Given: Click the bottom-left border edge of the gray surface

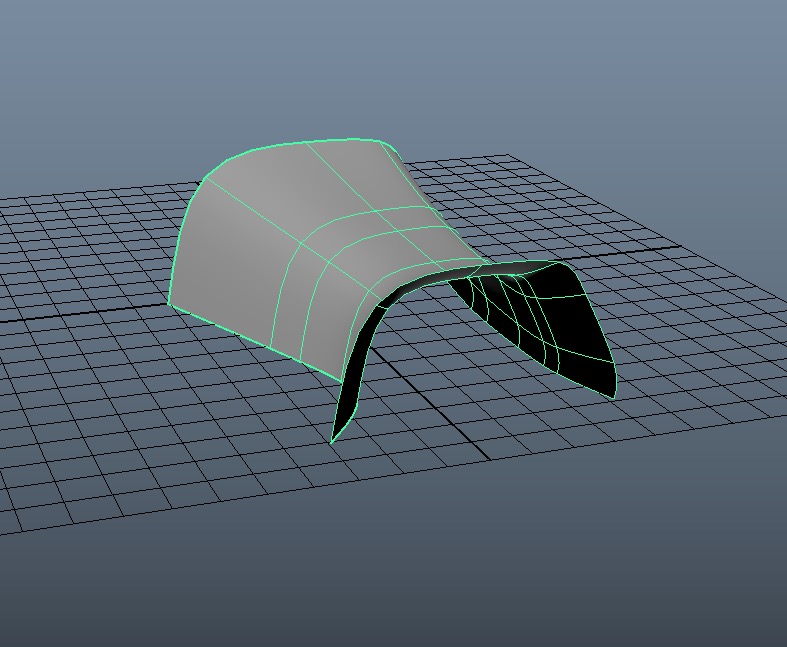Looking at the screenshot, I should pos(250,337).
